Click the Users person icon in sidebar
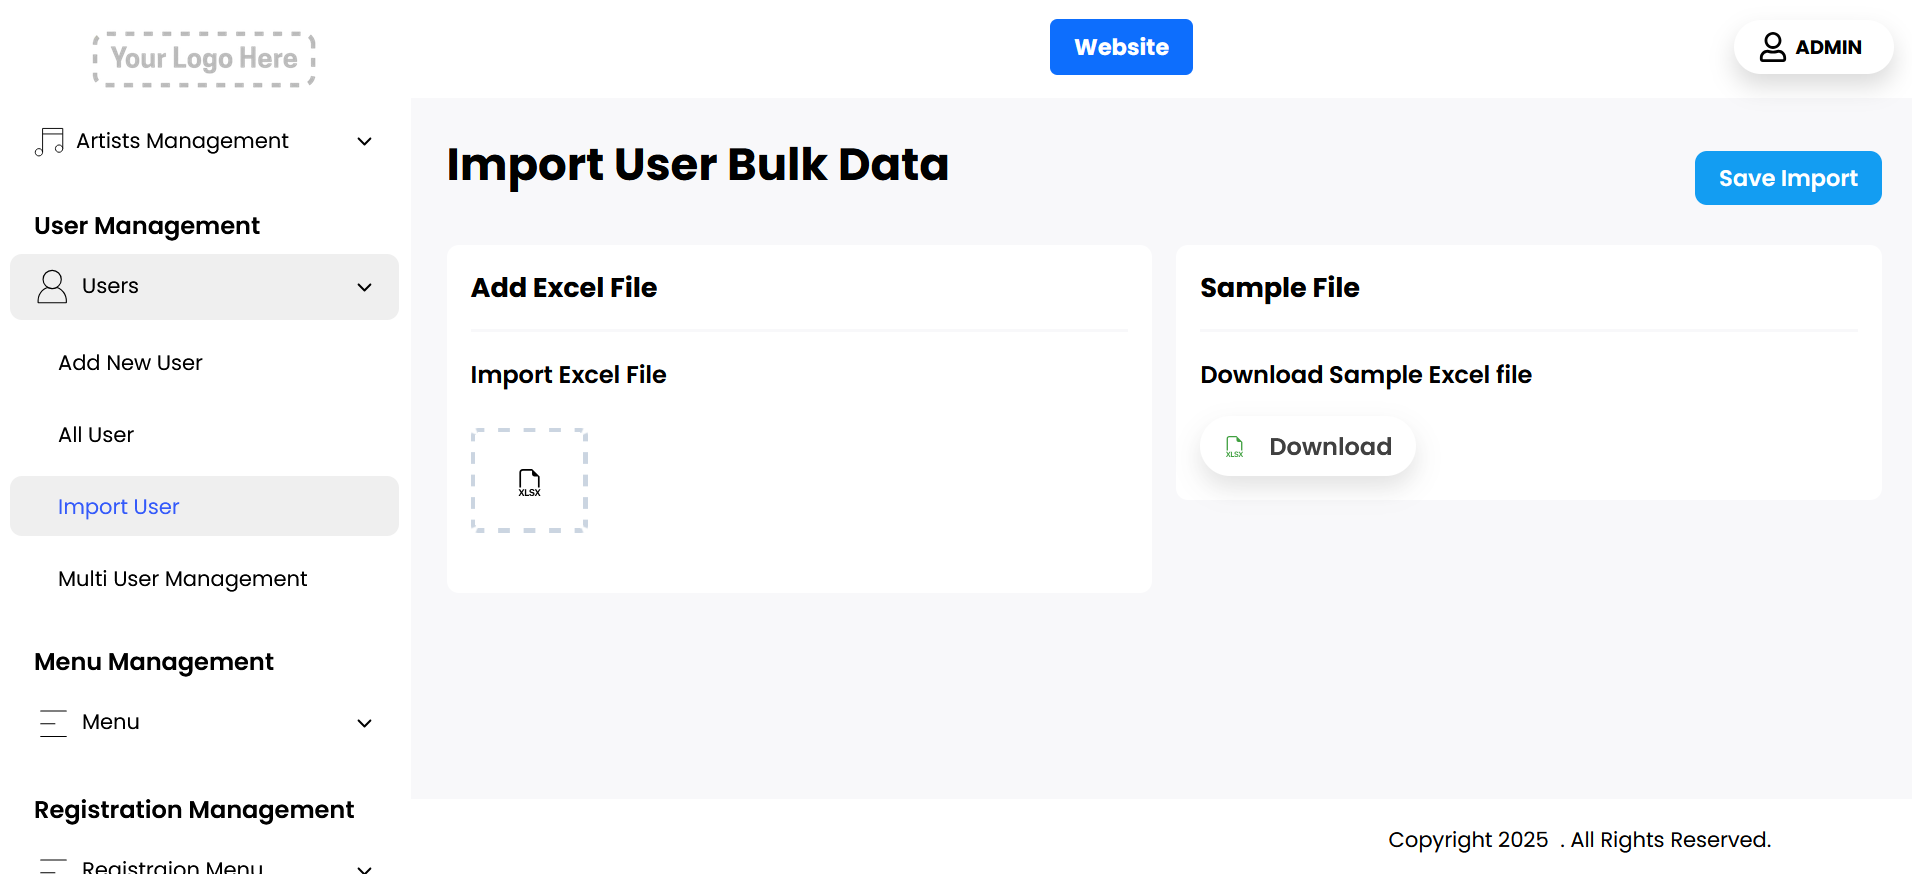 click(52, 287)
